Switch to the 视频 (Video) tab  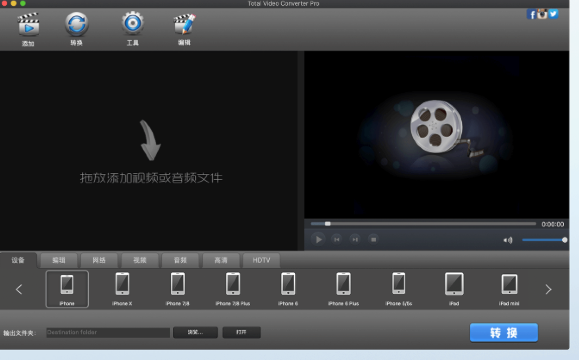pos(140,260)
